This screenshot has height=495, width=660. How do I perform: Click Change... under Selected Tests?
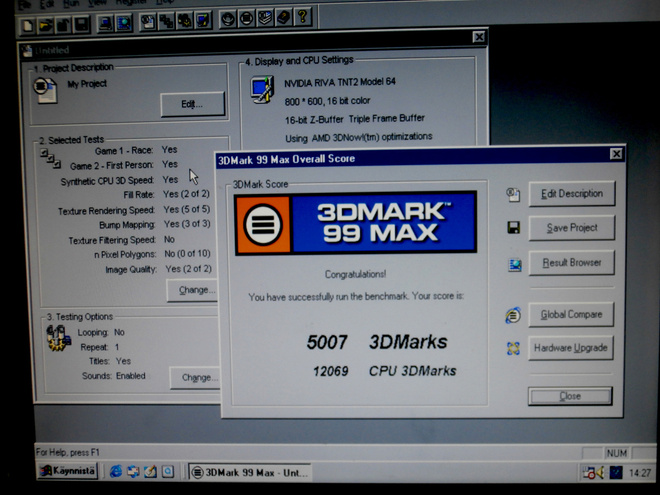193,290
